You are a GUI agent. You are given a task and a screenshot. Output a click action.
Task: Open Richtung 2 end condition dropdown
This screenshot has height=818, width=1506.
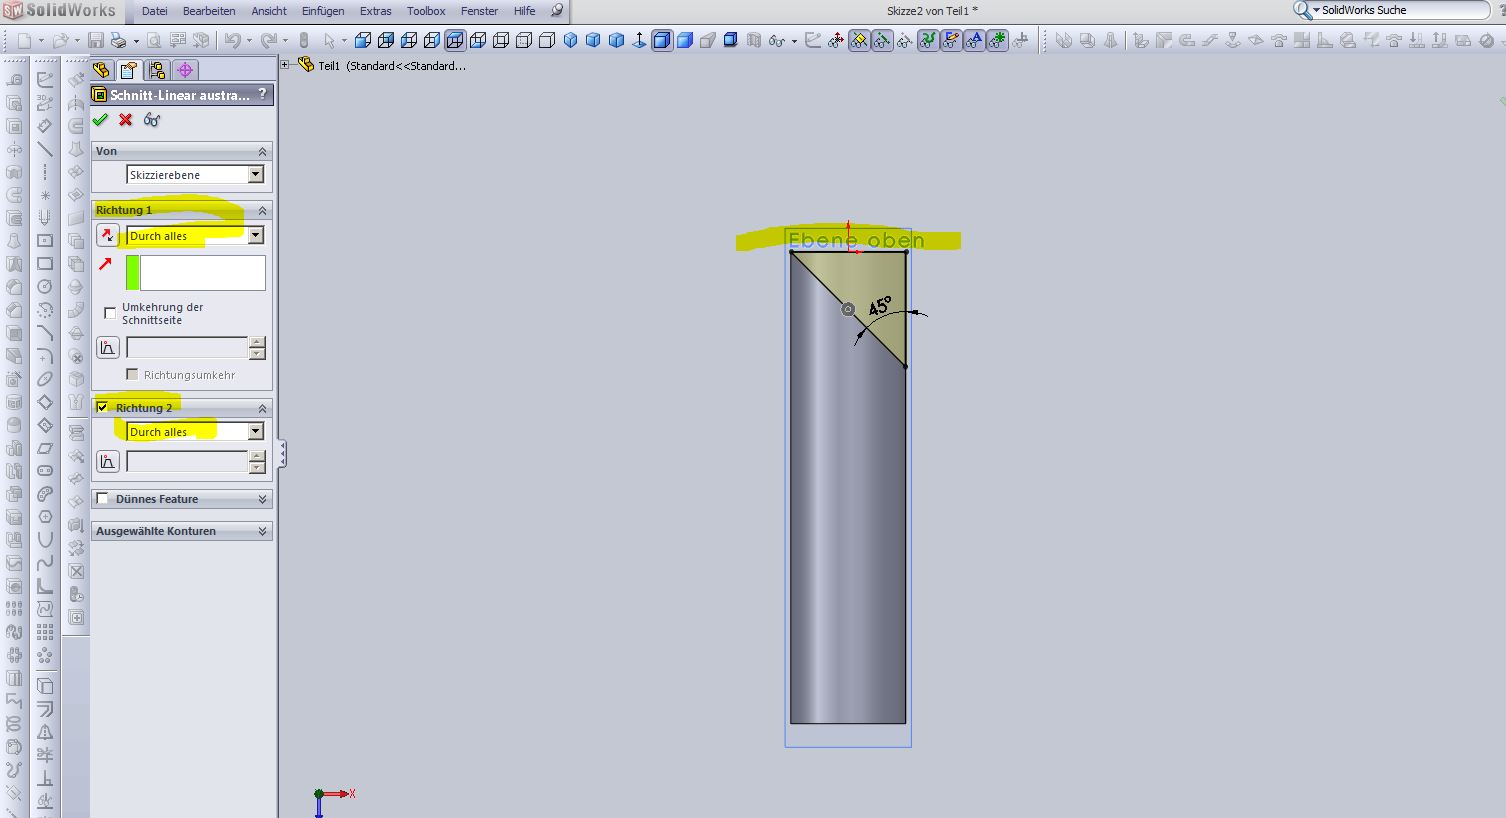coord(256,432)
